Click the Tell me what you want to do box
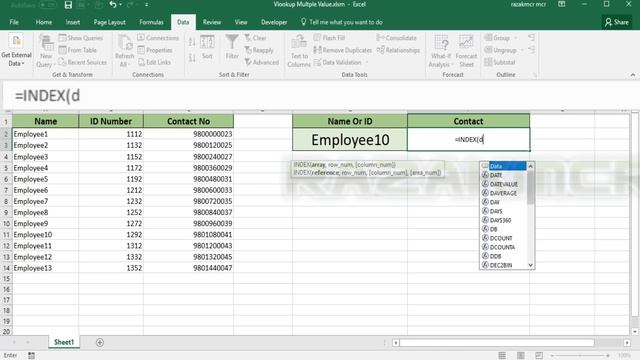640x360 pixels. coord(342,22)
